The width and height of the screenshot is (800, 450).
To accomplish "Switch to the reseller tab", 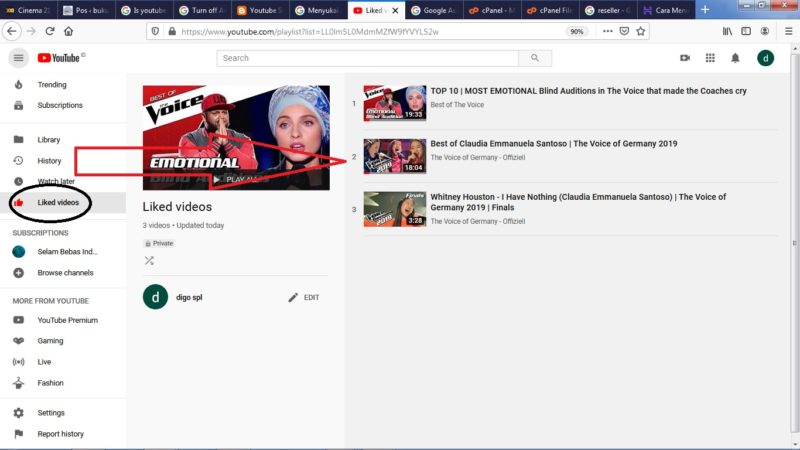I will (608, 10).
